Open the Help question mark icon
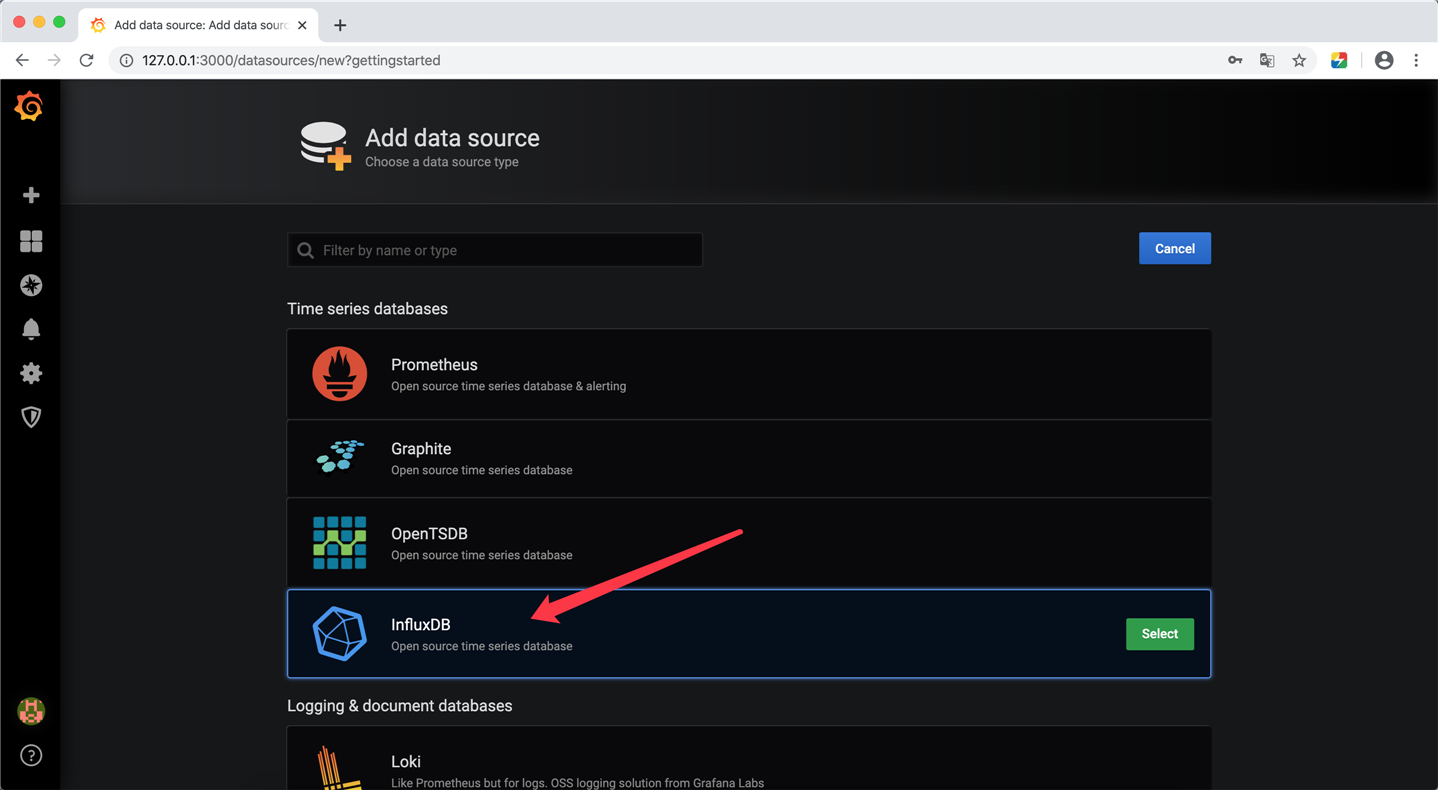 [x=31, y=755]
